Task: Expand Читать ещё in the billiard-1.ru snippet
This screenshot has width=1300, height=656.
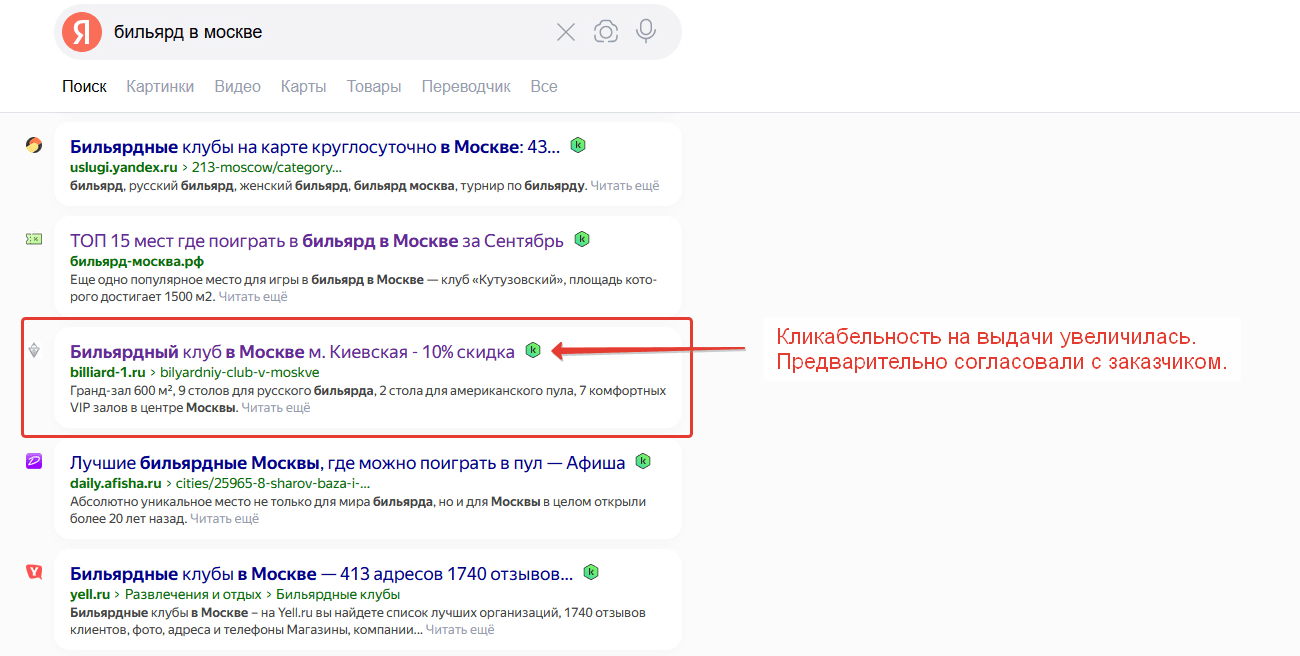Action: click(x=276, y=407)
